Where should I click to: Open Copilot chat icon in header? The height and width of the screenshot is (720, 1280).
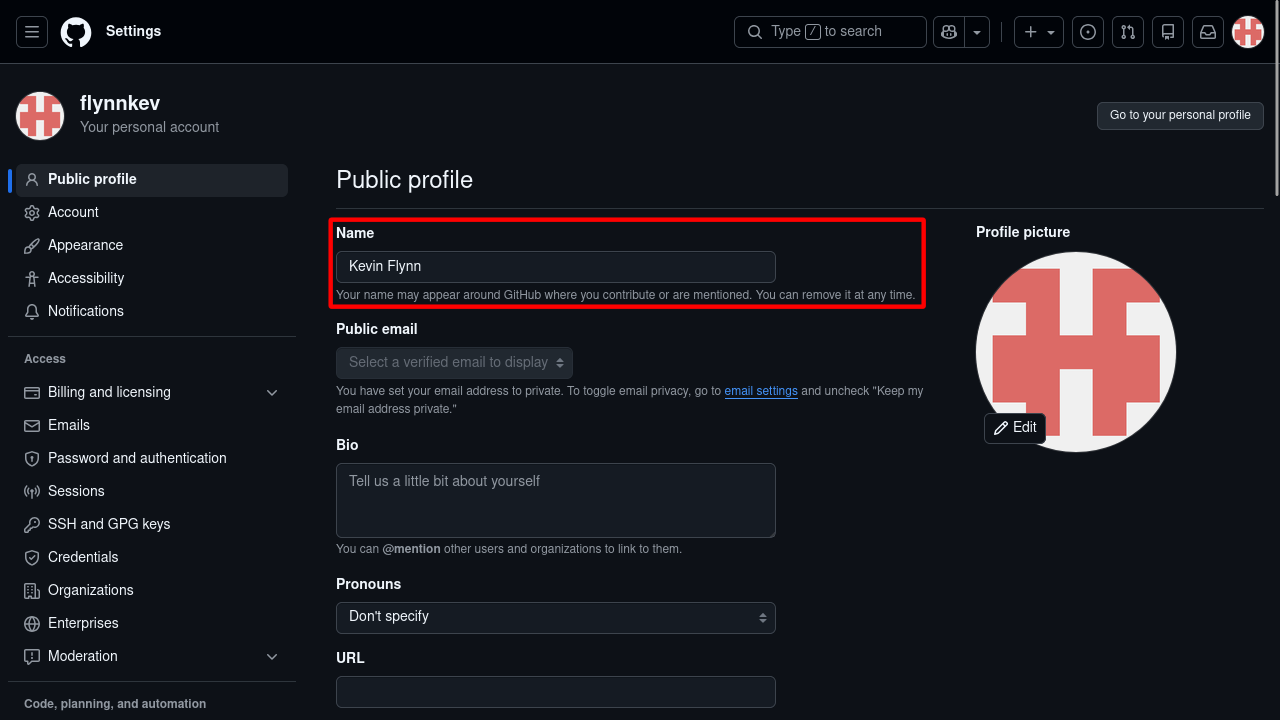pos(948,32)
